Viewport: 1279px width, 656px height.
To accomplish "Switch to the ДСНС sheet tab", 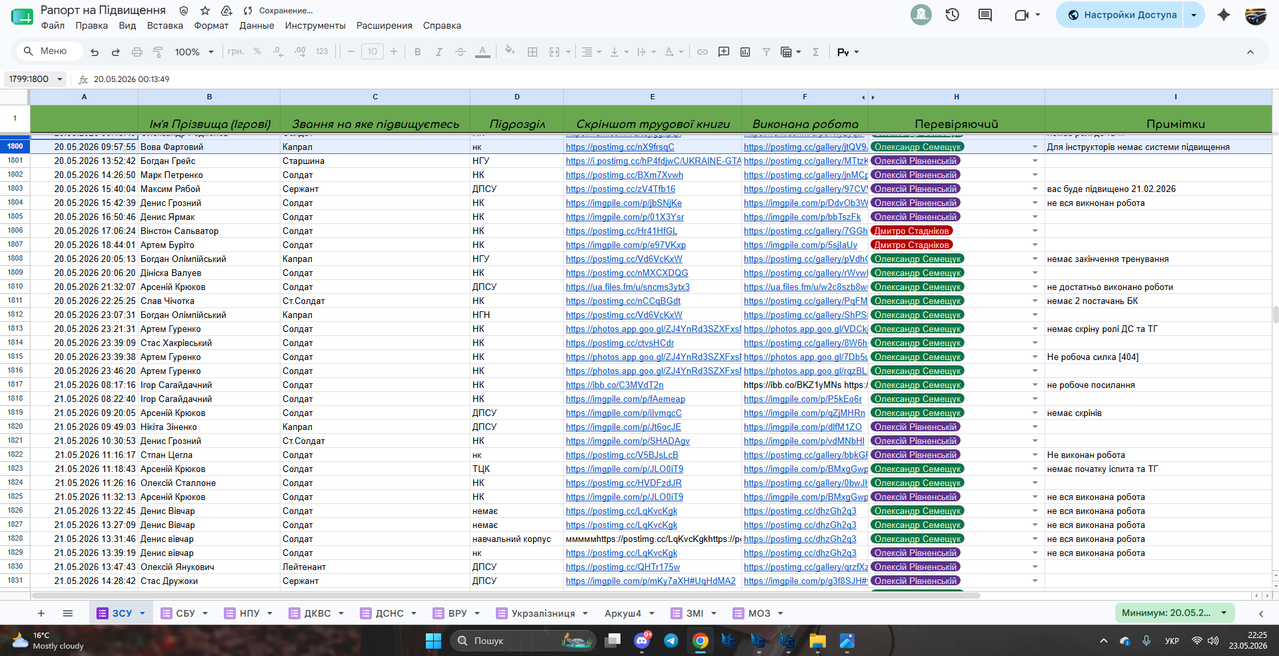I will (x=389, y=613).
